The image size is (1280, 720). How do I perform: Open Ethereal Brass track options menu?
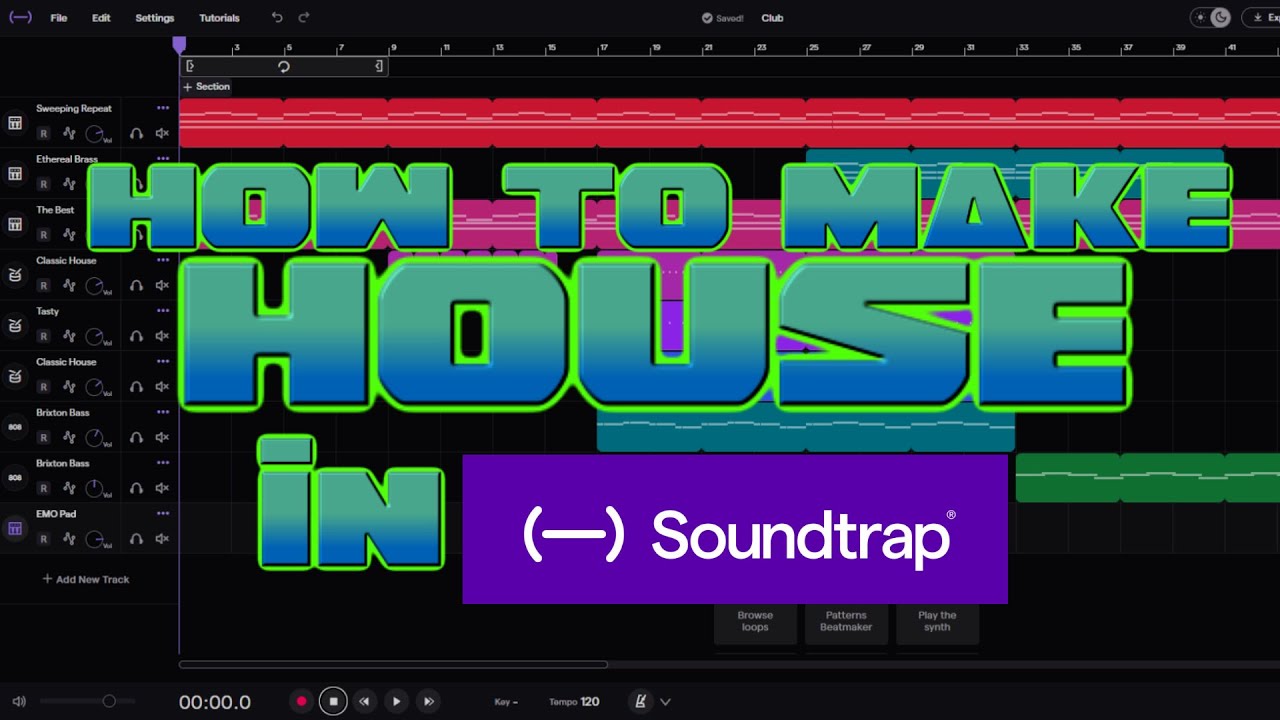click(163, 159)
